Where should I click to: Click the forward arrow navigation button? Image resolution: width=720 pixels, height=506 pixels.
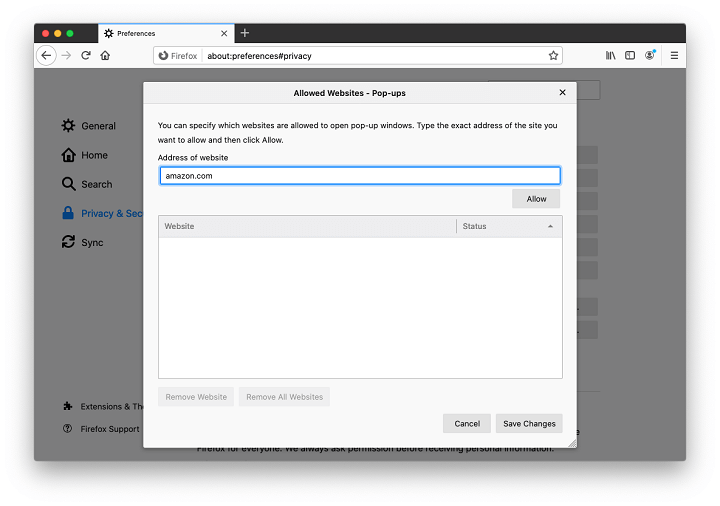pyautogui.click(x=67, y=56)
